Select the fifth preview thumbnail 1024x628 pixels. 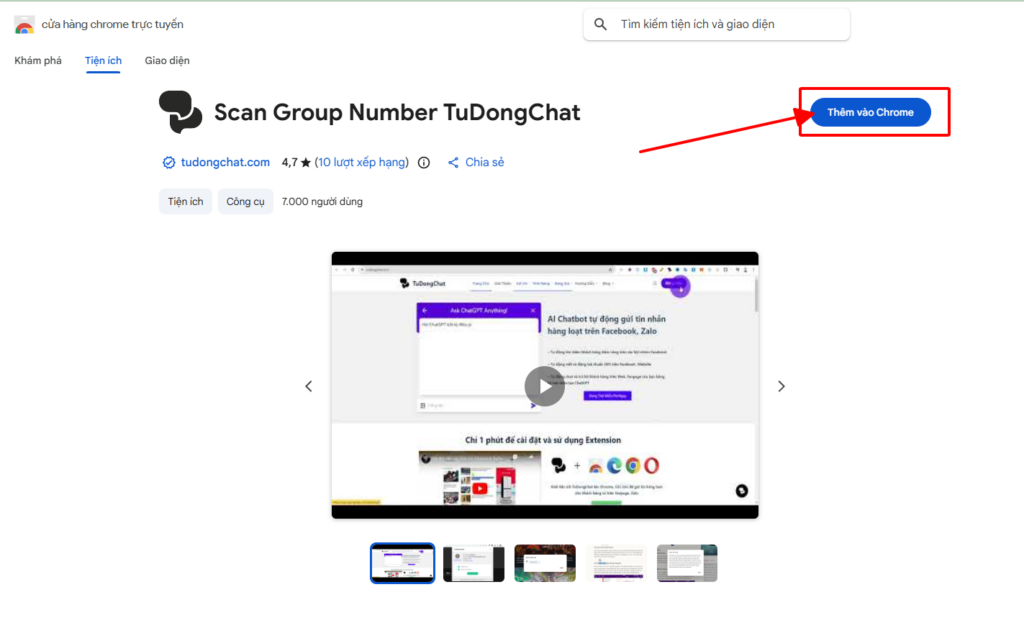[687, 563]
